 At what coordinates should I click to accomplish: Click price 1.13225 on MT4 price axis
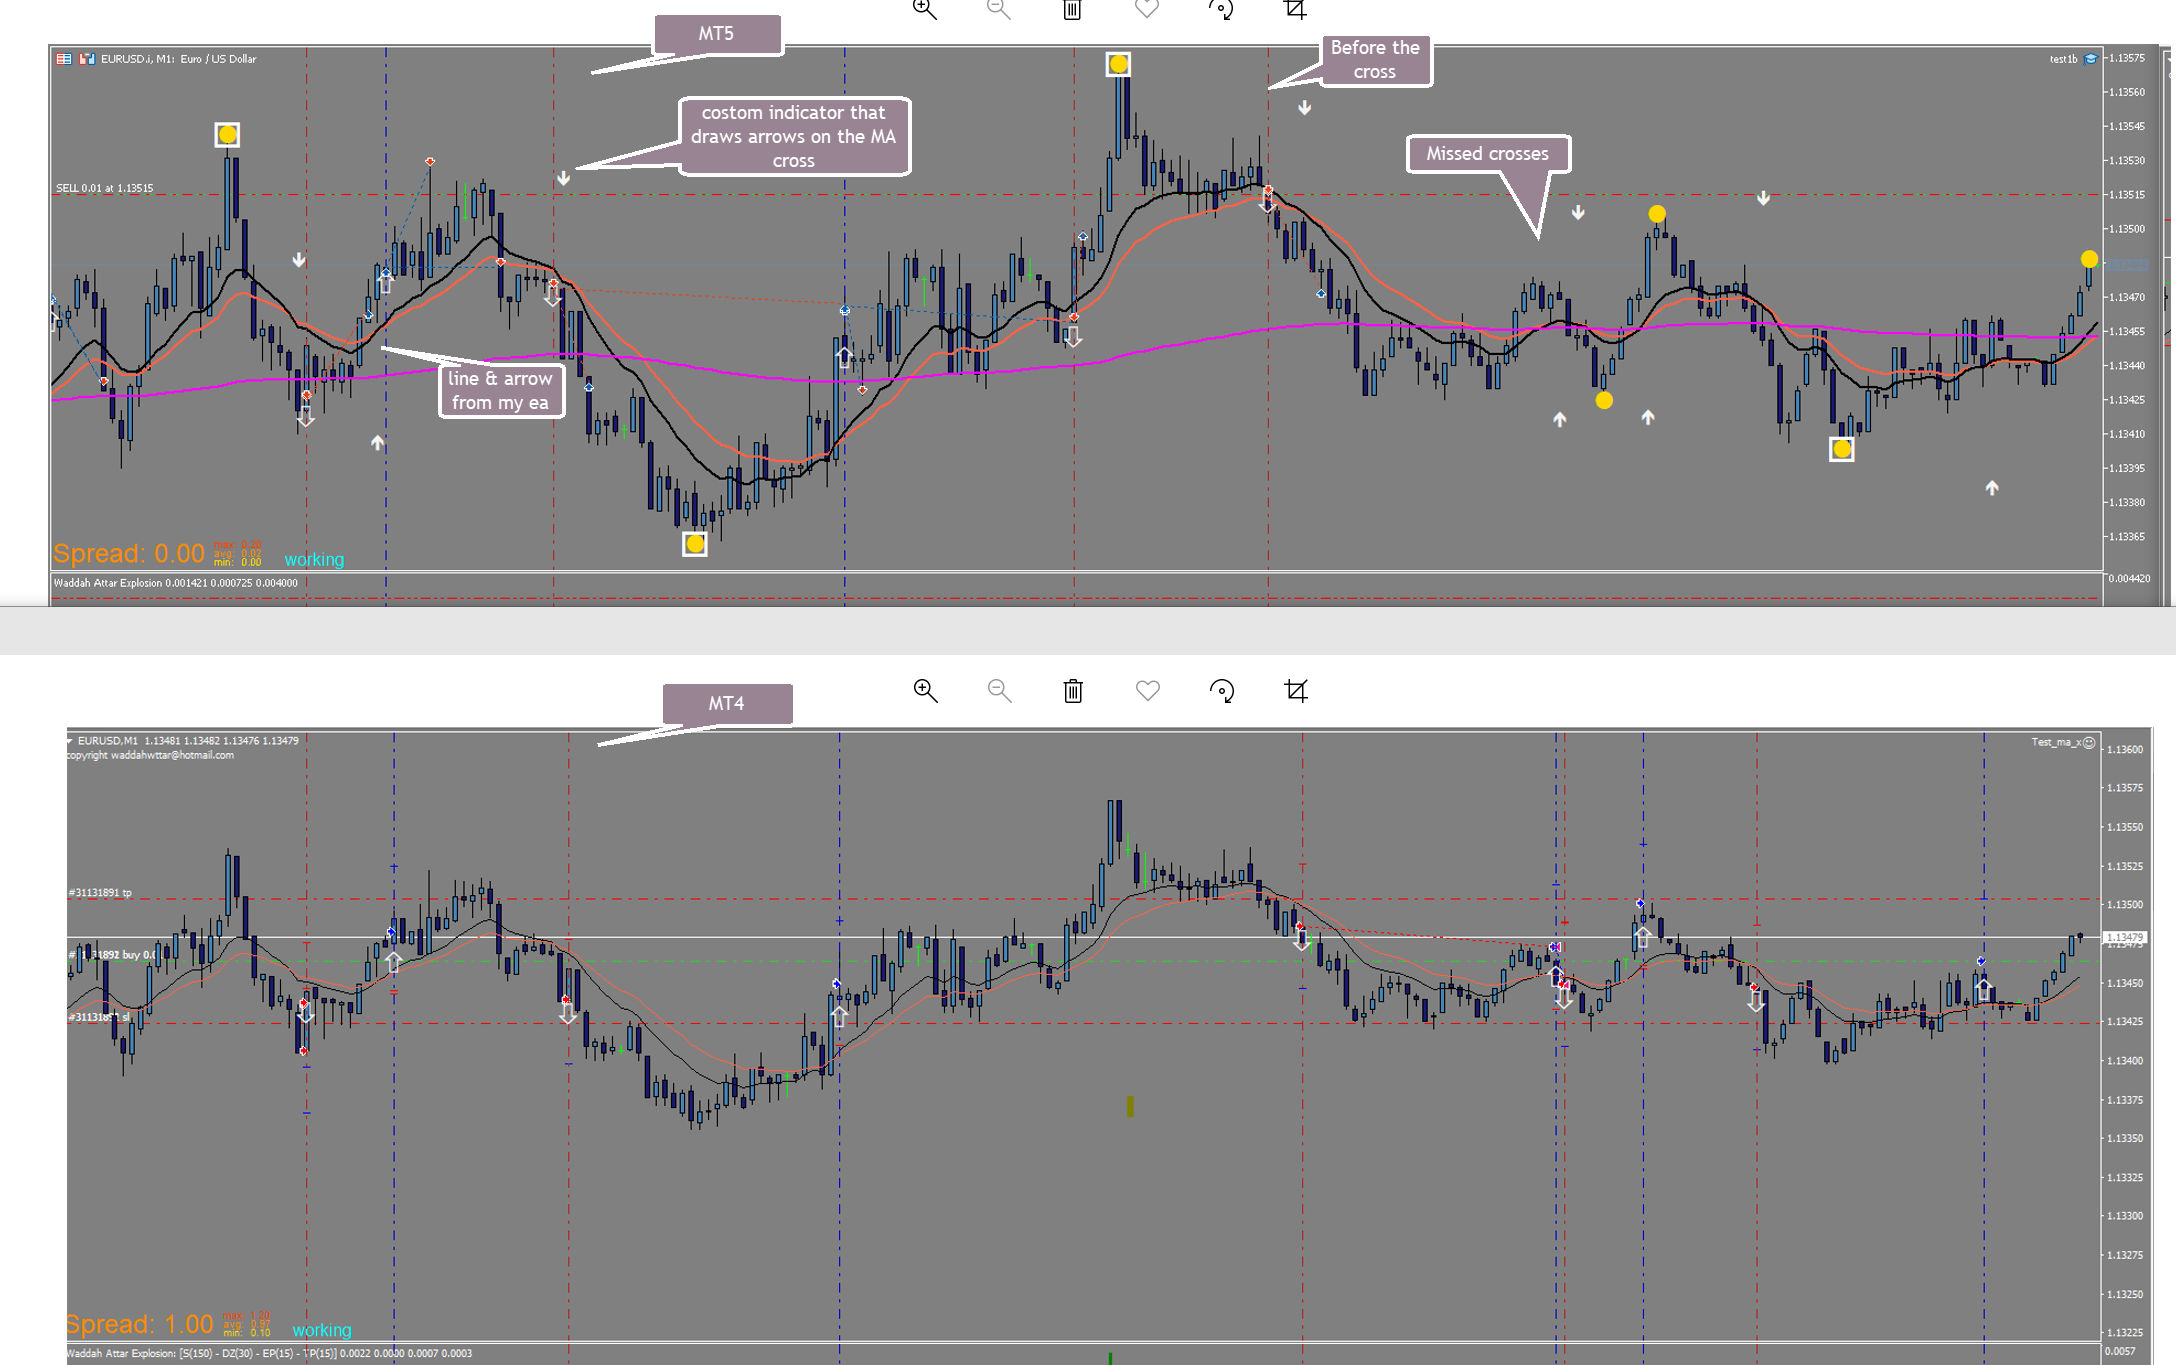coord(2125,1332)
